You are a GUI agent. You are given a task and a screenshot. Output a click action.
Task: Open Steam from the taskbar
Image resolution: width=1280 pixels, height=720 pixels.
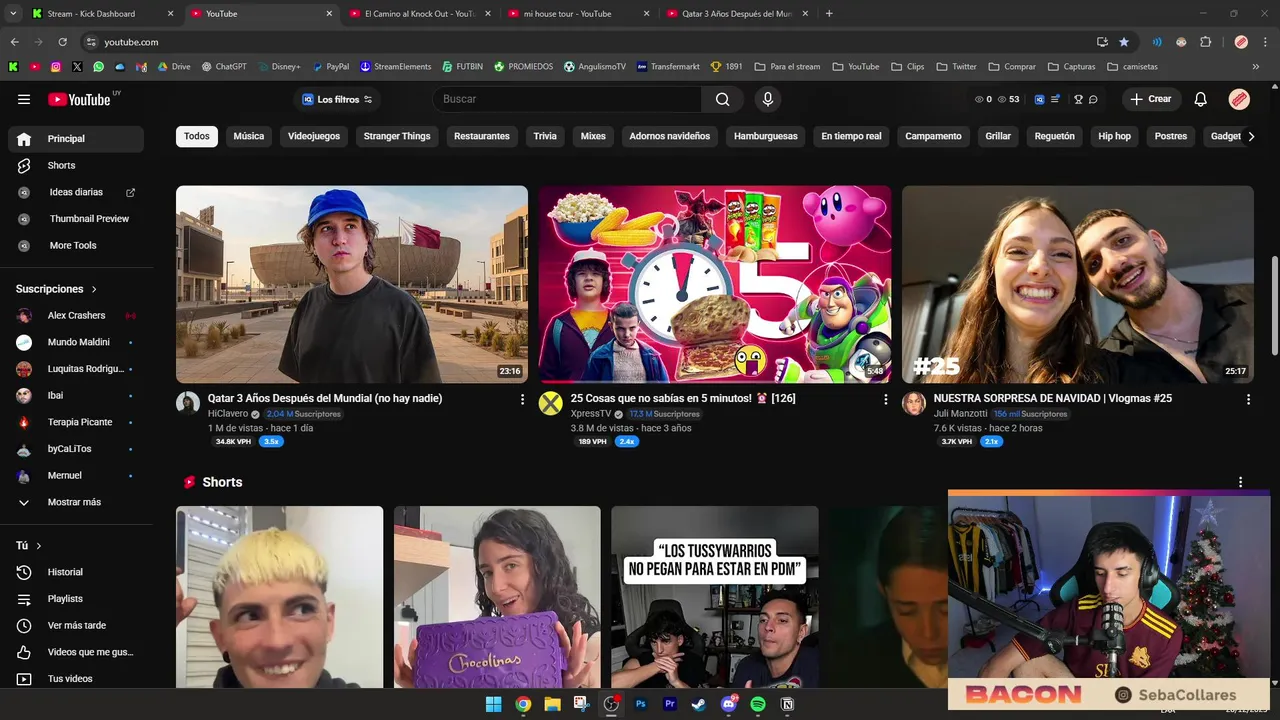tap(698, 704)
